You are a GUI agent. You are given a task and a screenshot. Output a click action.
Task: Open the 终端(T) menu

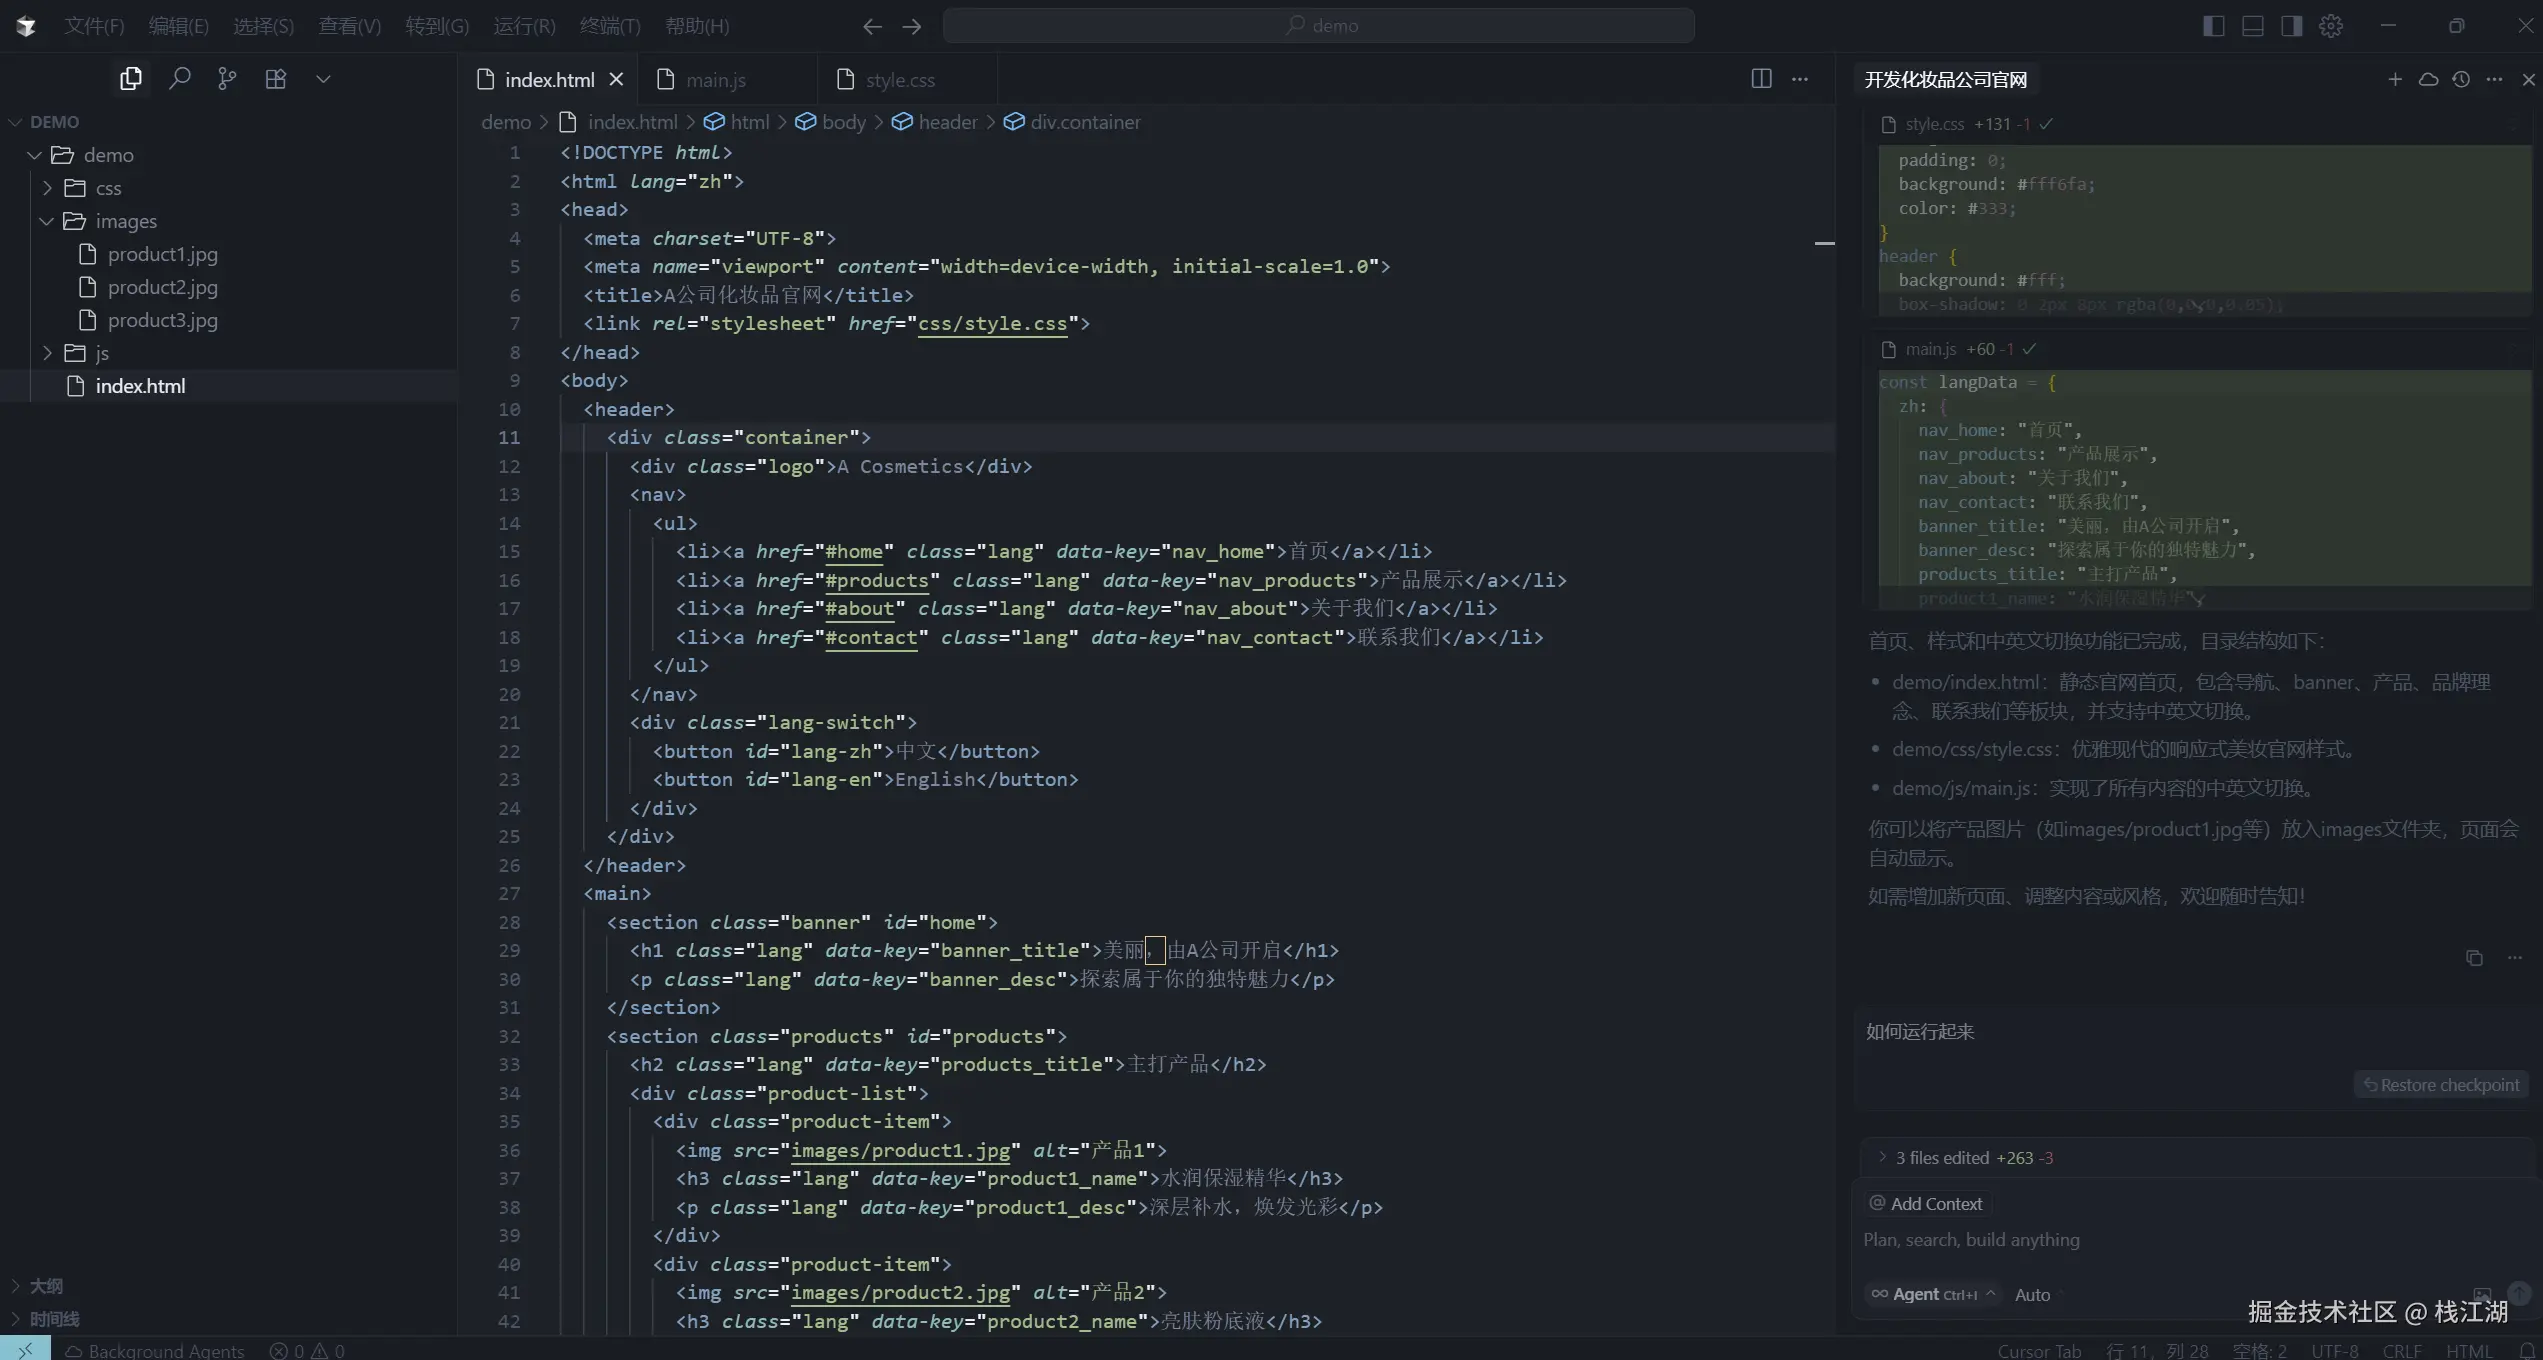609,26
